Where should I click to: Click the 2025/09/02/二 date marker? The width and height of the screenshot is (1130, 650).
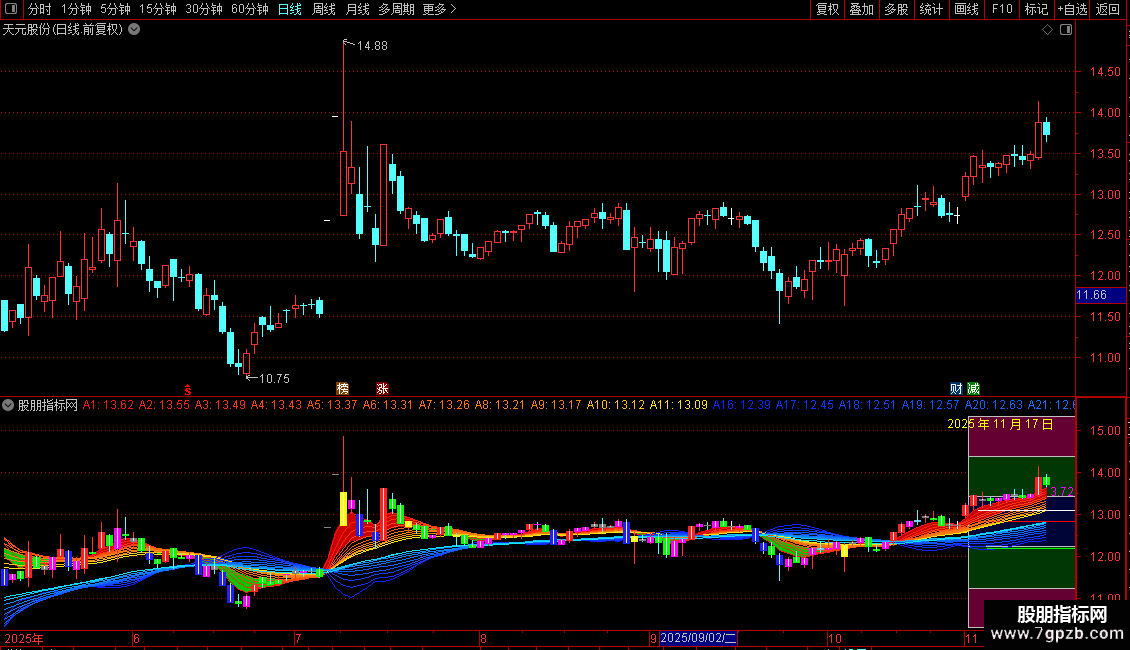pyautogui.click(x=698, y=638)
